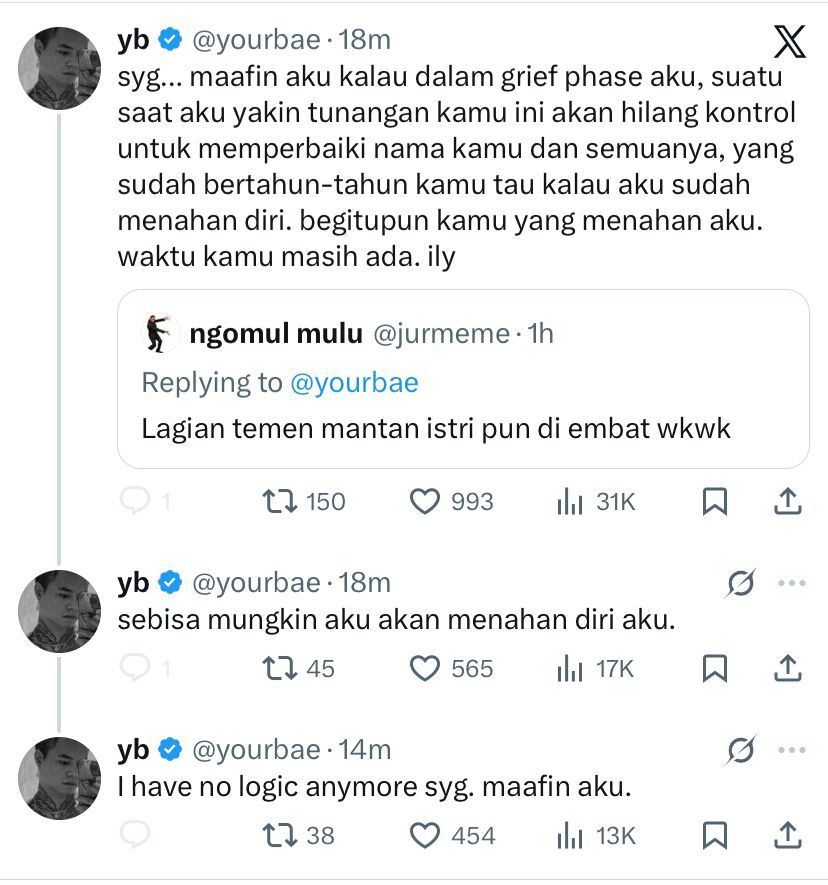Share the first tweet

tap(787, 500)
